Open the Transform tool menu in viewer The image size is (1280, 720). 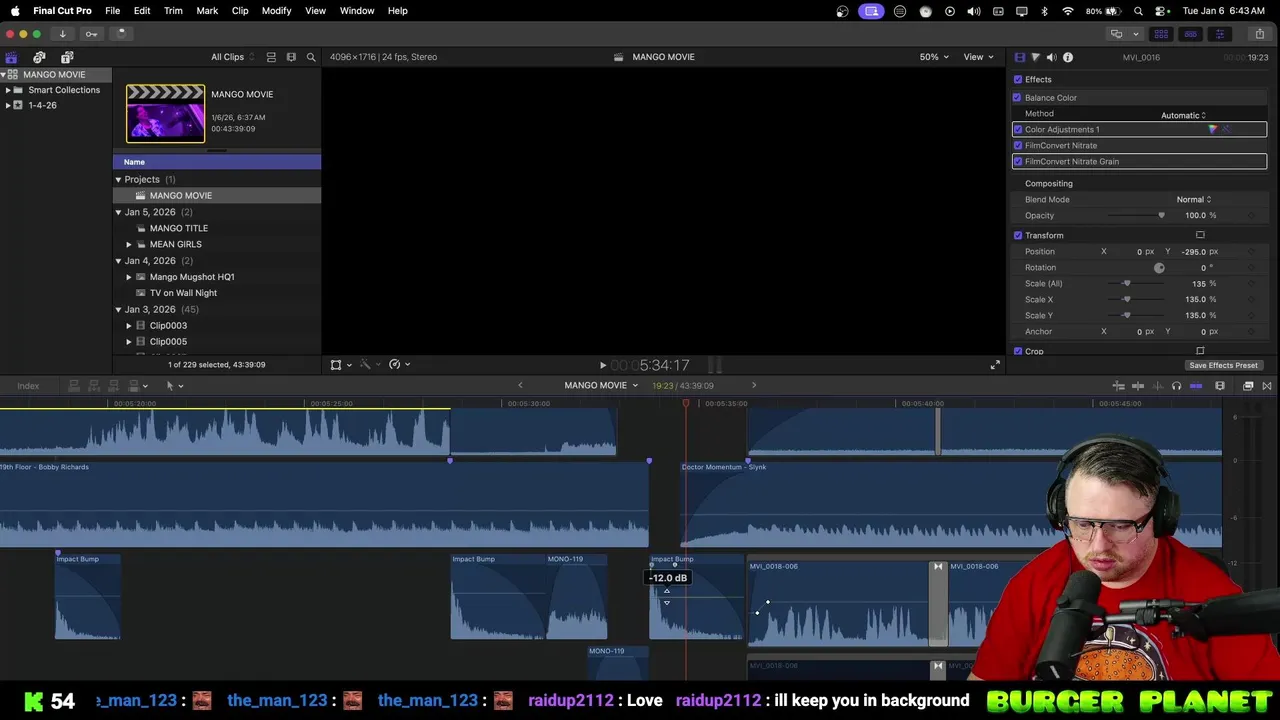(340, 365)
